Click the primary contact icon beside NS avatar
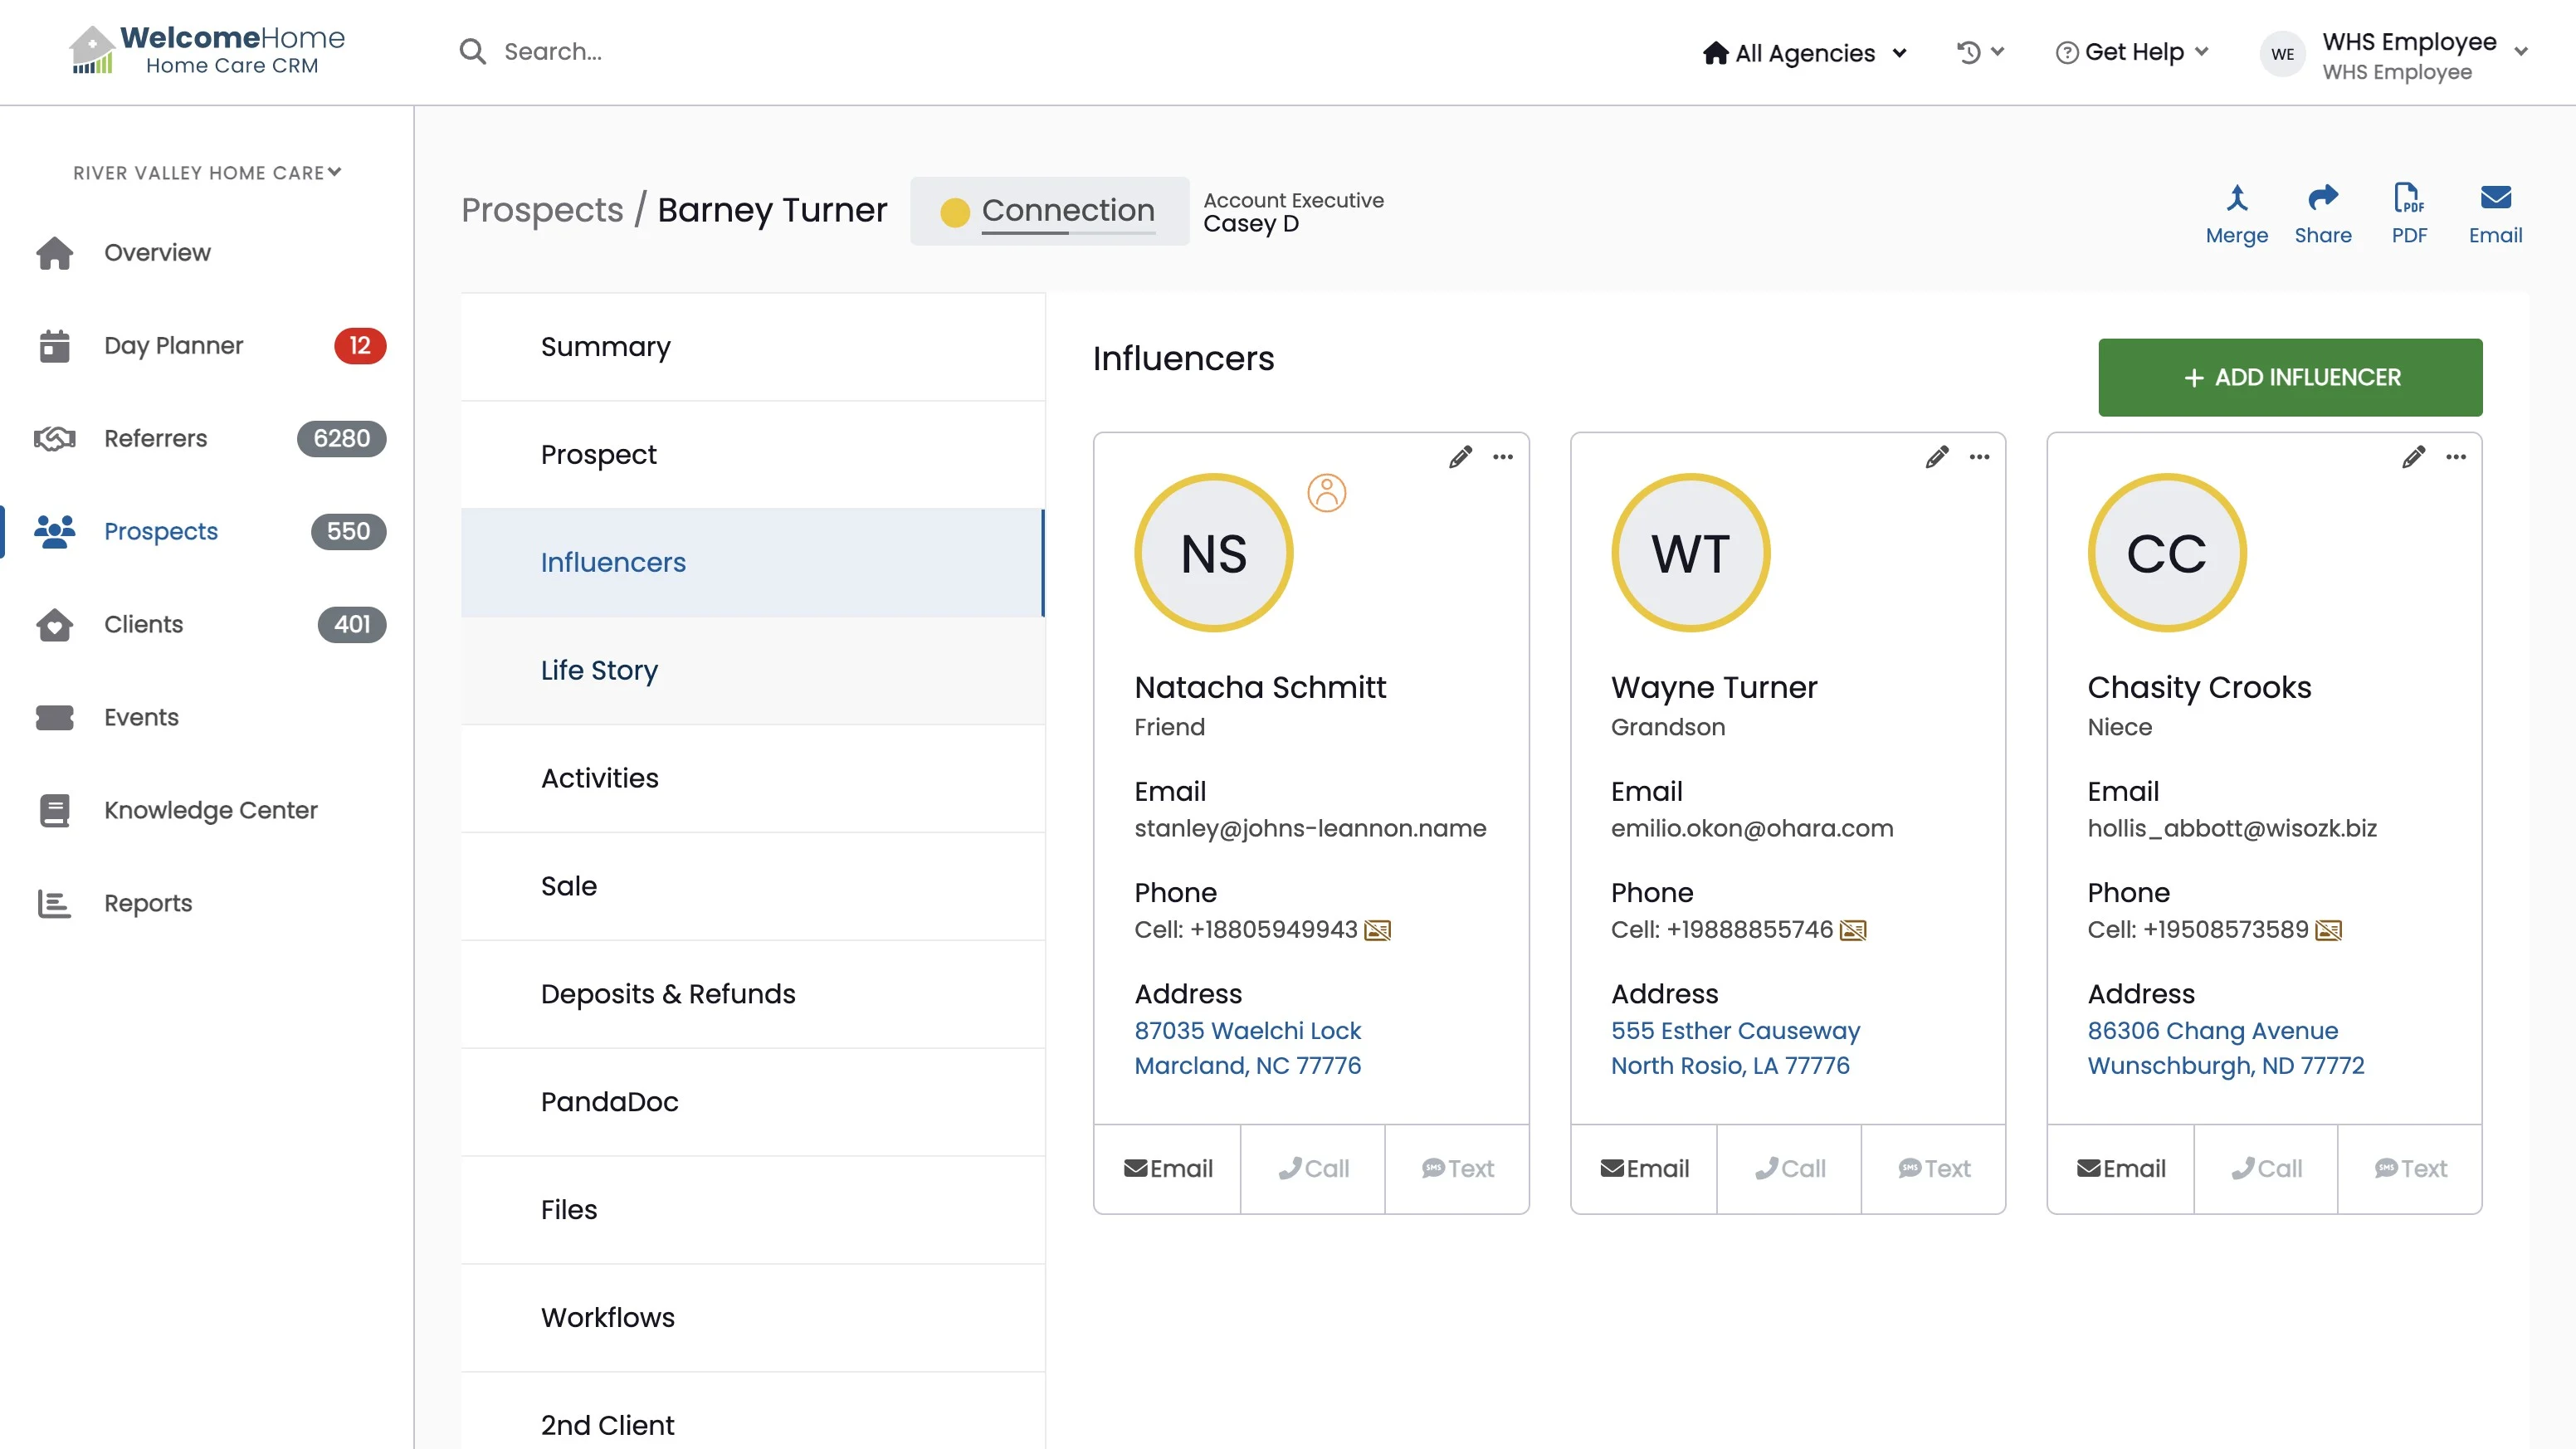 click(1326, 492)
